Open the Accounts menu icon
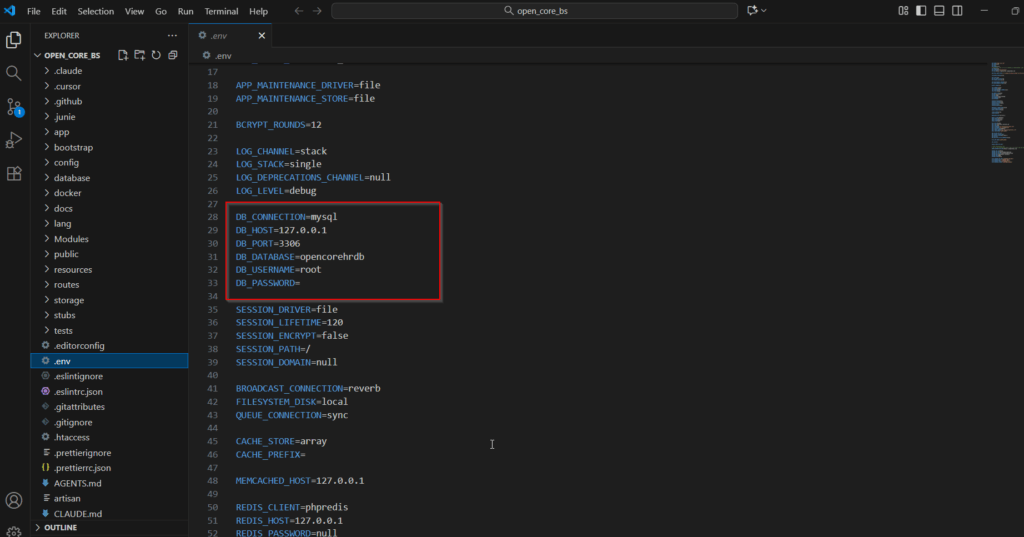This screenshot has height=537, width=1024. tap(14, 500)
